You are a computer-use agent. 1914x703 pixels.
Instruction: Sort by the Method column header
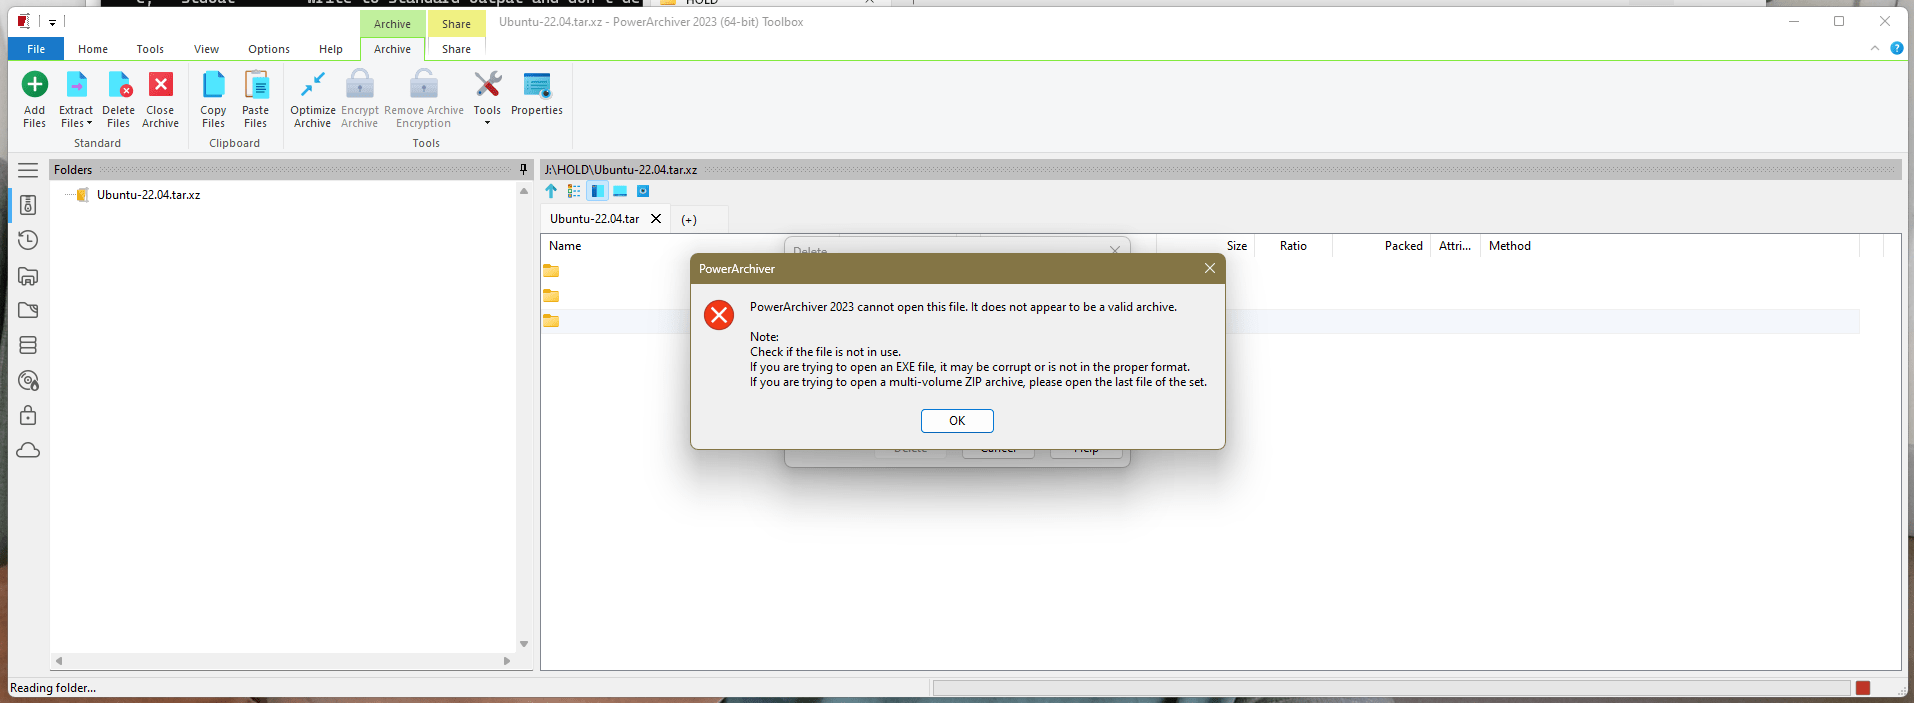click(x=1510, y=246)
